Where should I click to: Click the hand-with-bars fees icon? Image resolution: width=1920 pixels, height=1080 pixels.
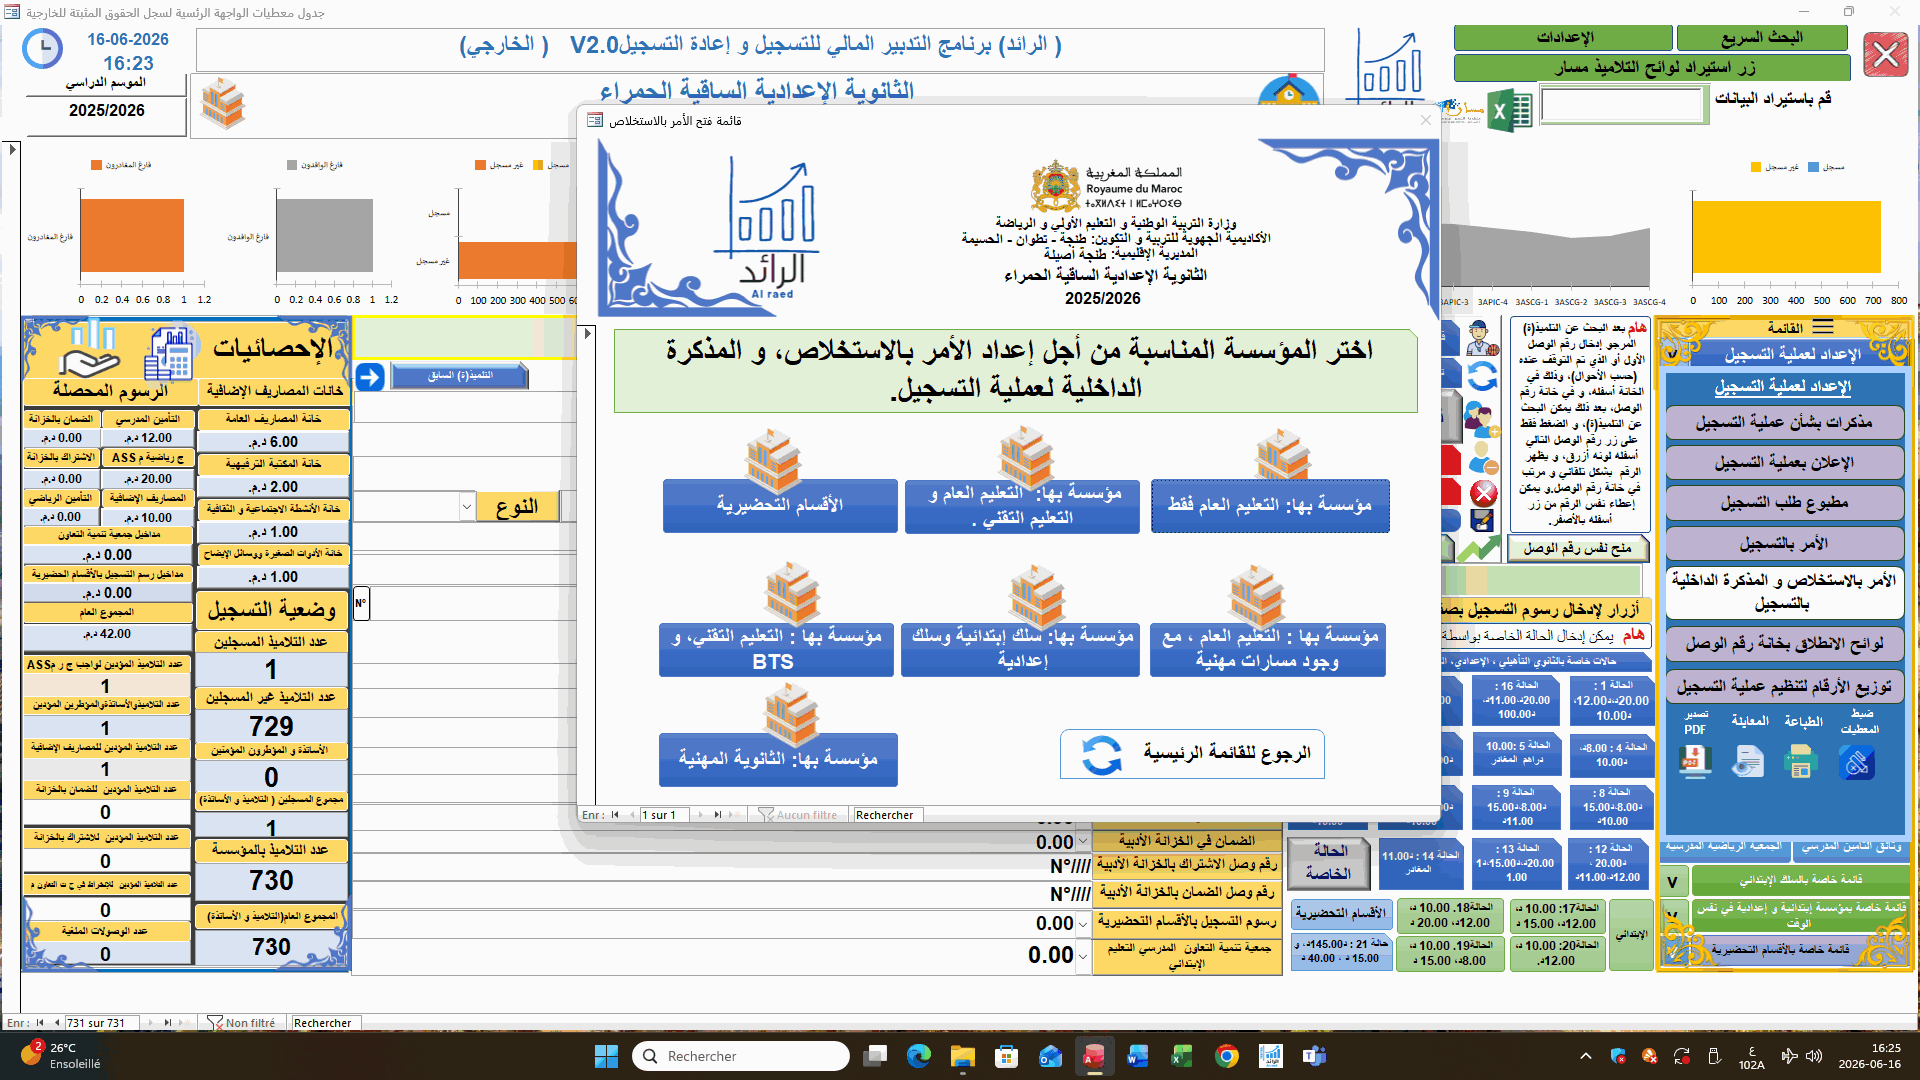(89, 350)
